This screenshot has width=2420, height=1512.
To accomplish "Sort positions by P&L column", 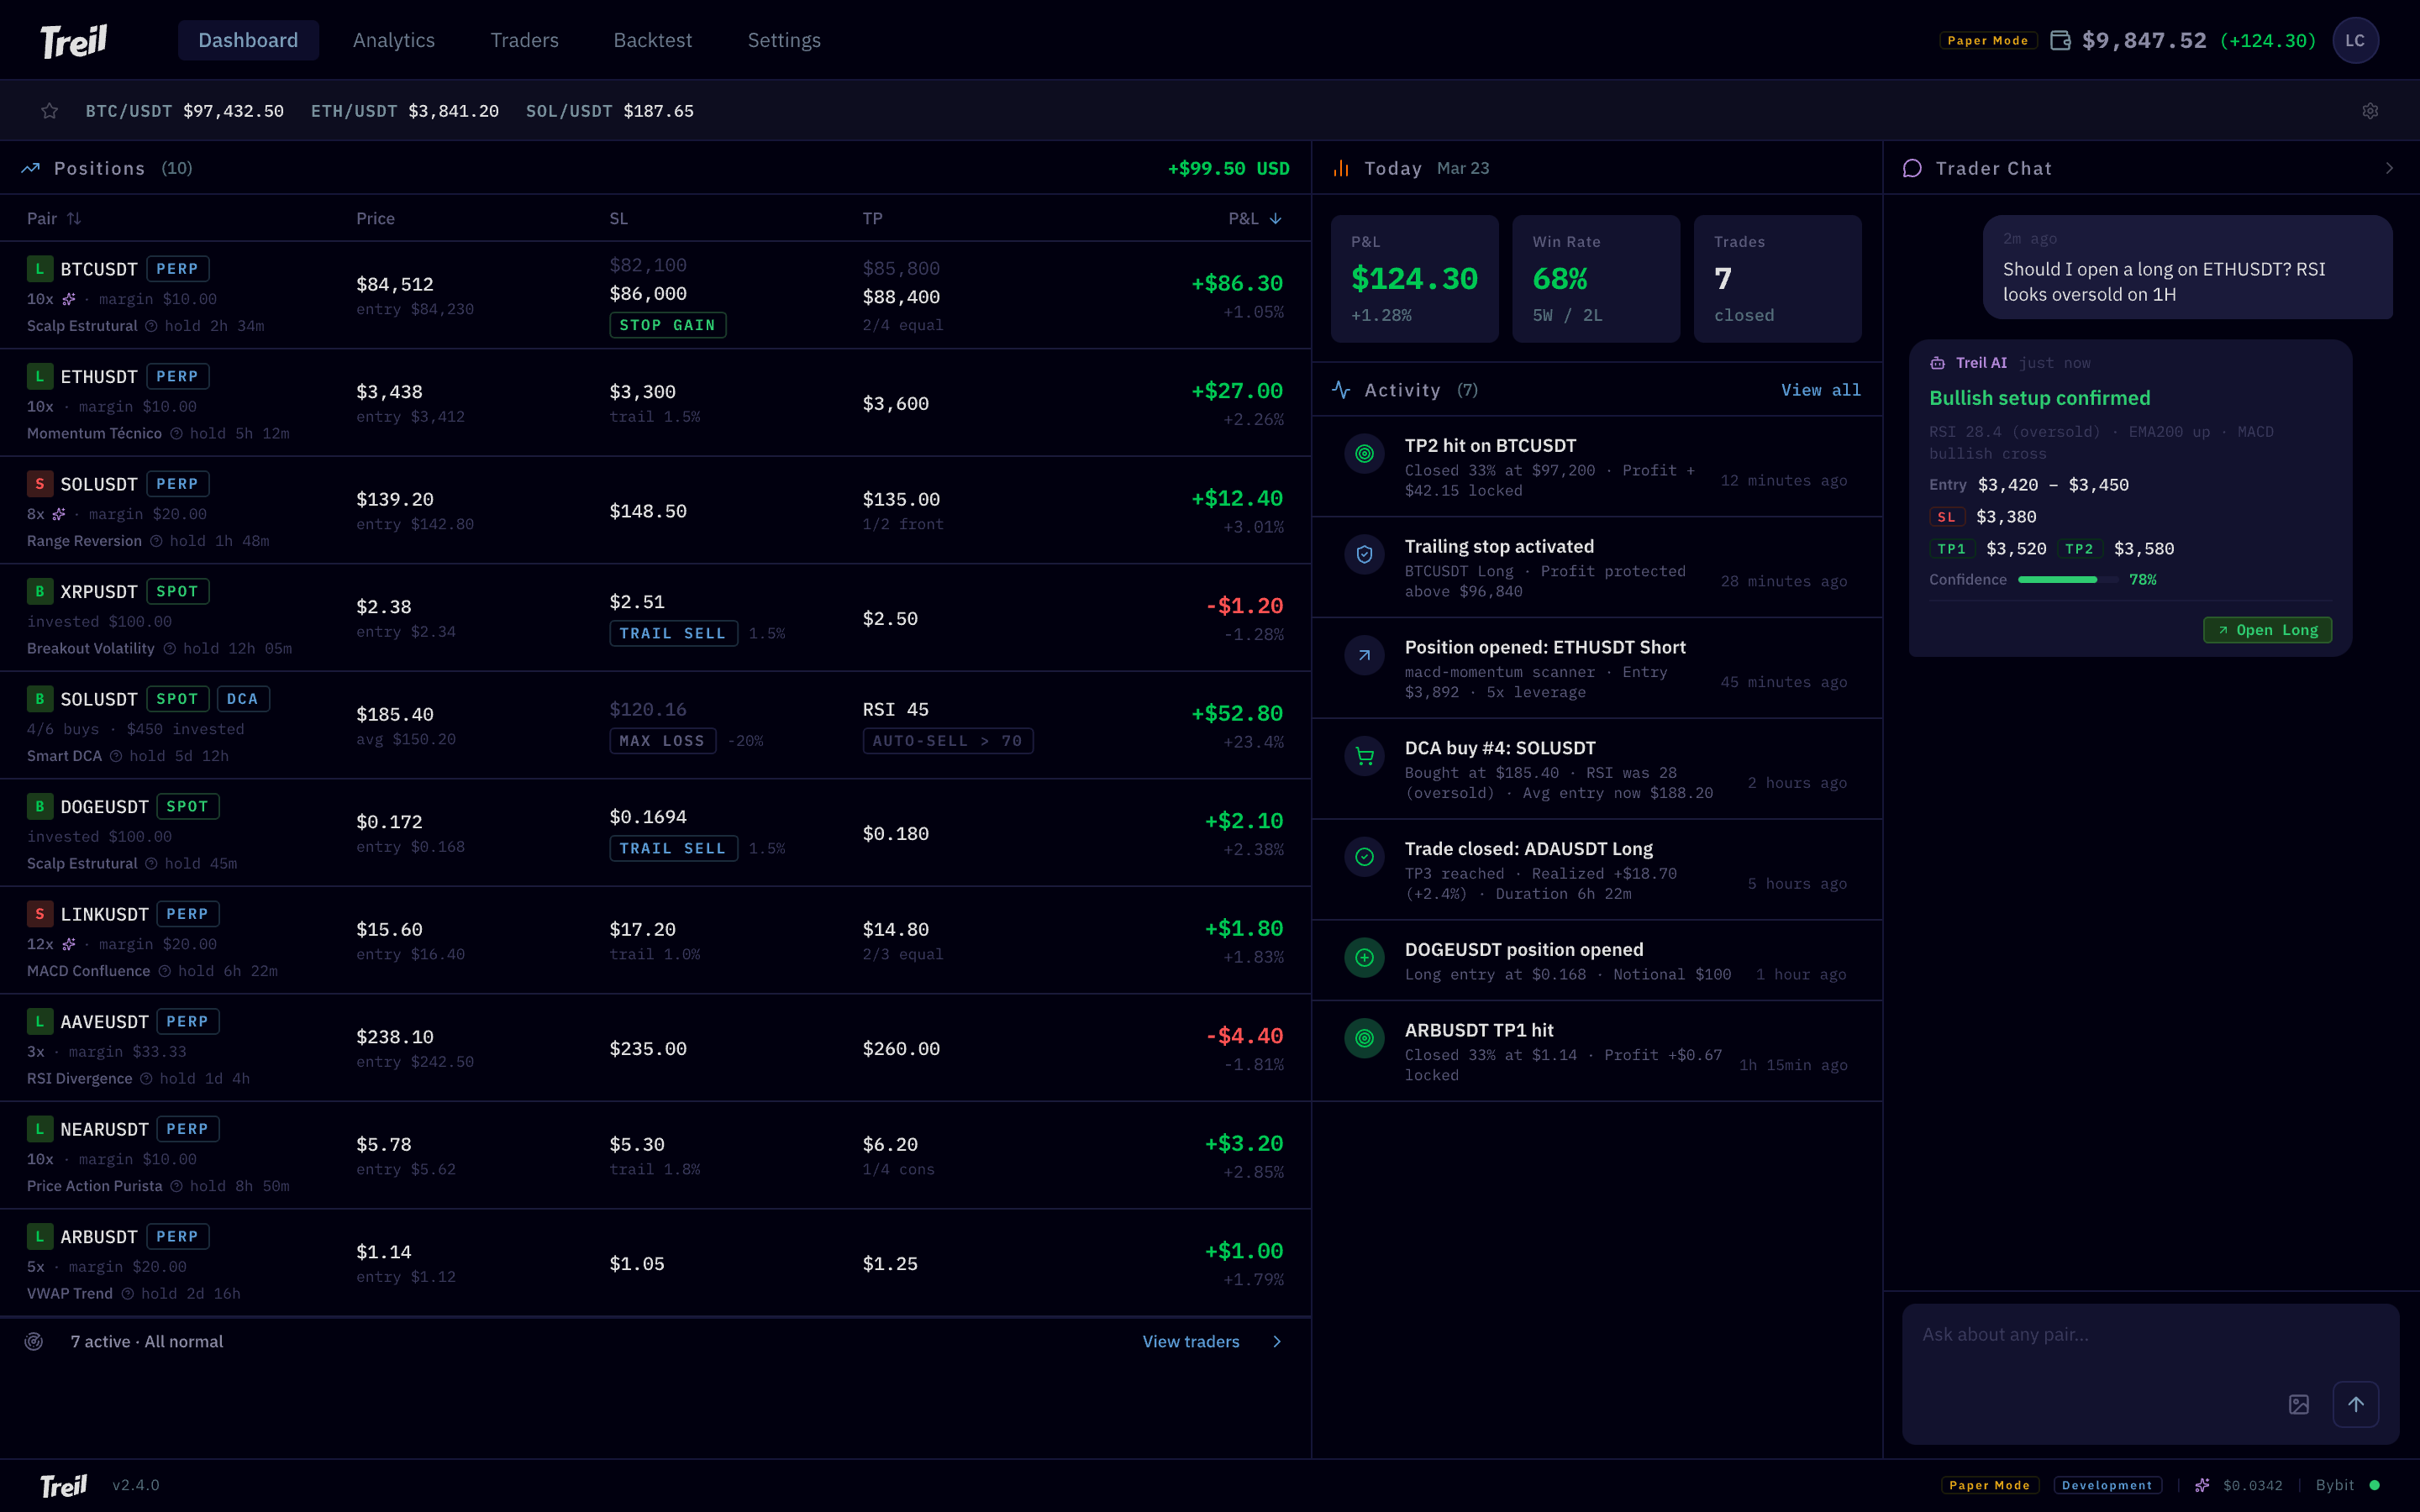I will click(x=1255, y=218).
